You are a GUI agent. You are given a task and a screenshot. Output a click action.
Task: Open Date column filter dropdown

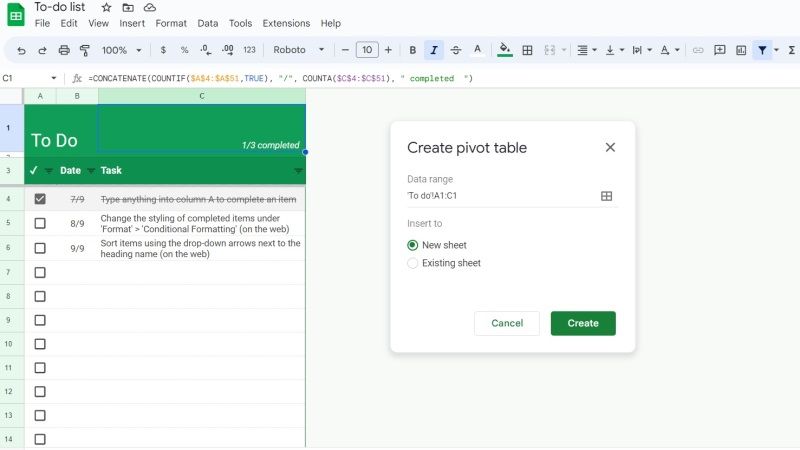pos(91,170)
